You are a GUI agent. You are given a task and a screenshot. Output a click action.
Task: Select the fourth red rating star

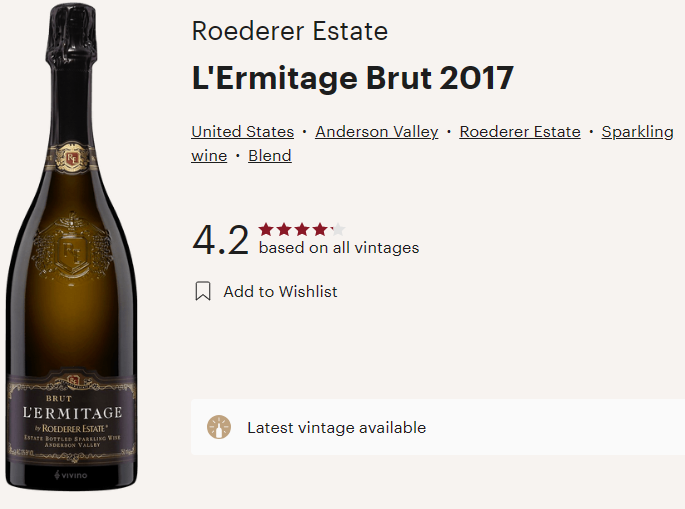[320, 229]
